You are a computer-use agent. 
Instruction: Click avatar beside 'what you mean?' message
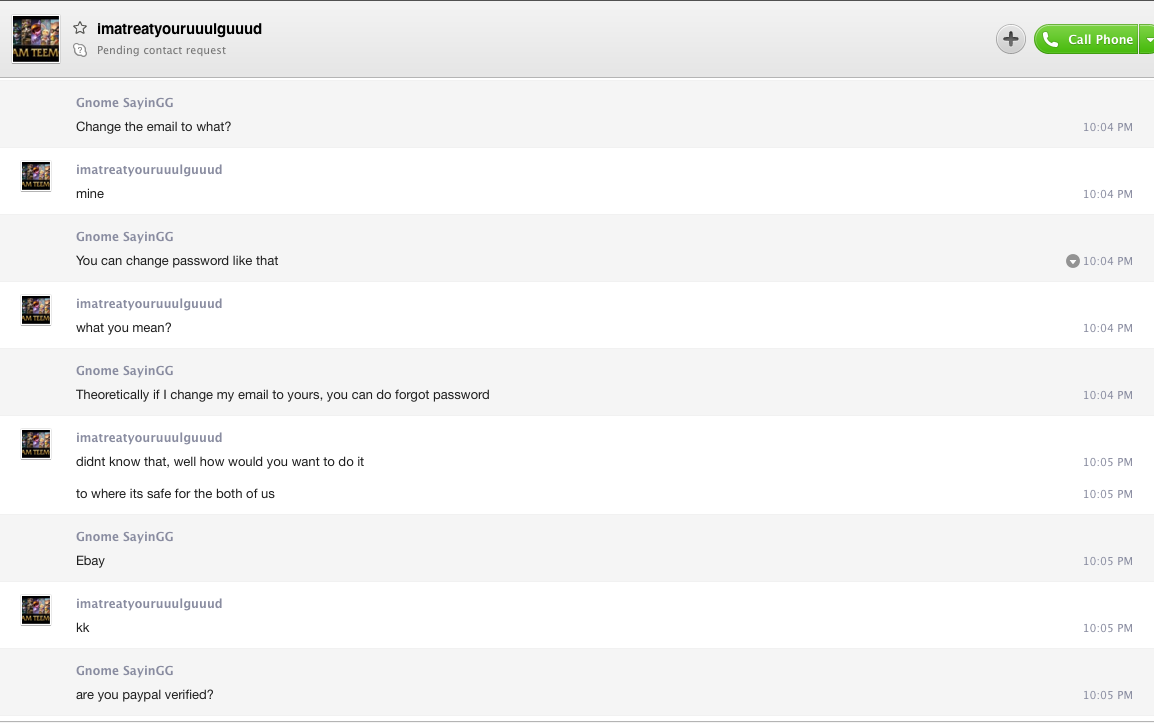click(x=36, y=310)
